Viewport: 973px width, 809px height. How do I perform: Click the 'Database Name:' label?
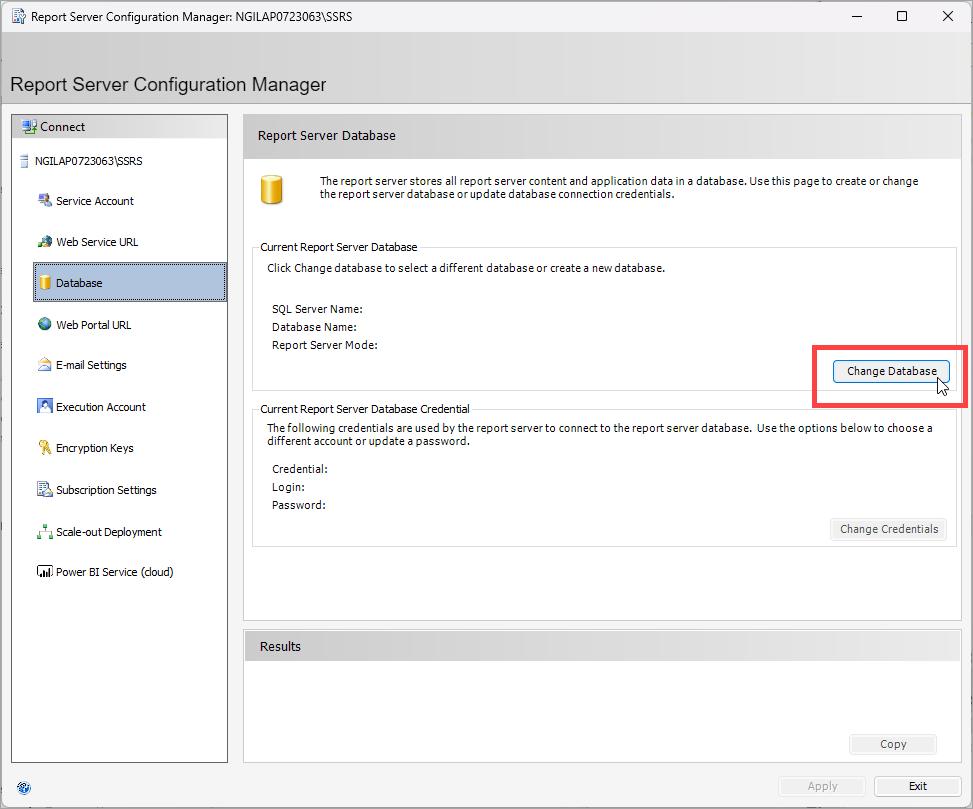314,327
